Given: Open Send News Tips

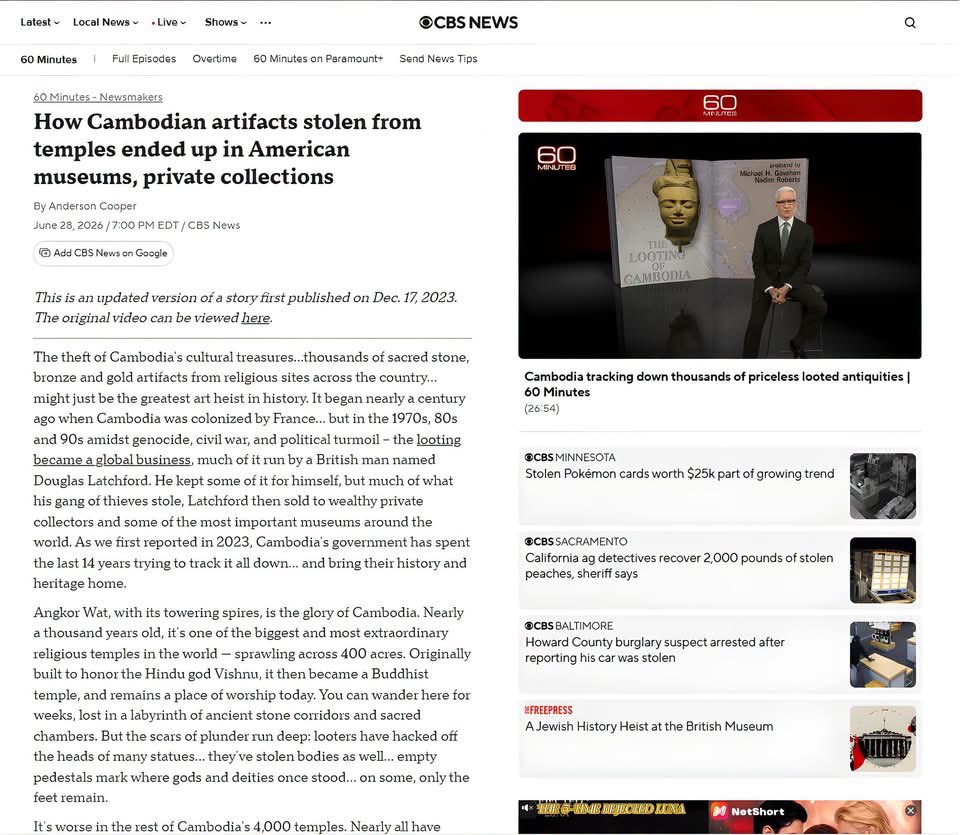Looking at the screenshot, I should coord(438,59).
